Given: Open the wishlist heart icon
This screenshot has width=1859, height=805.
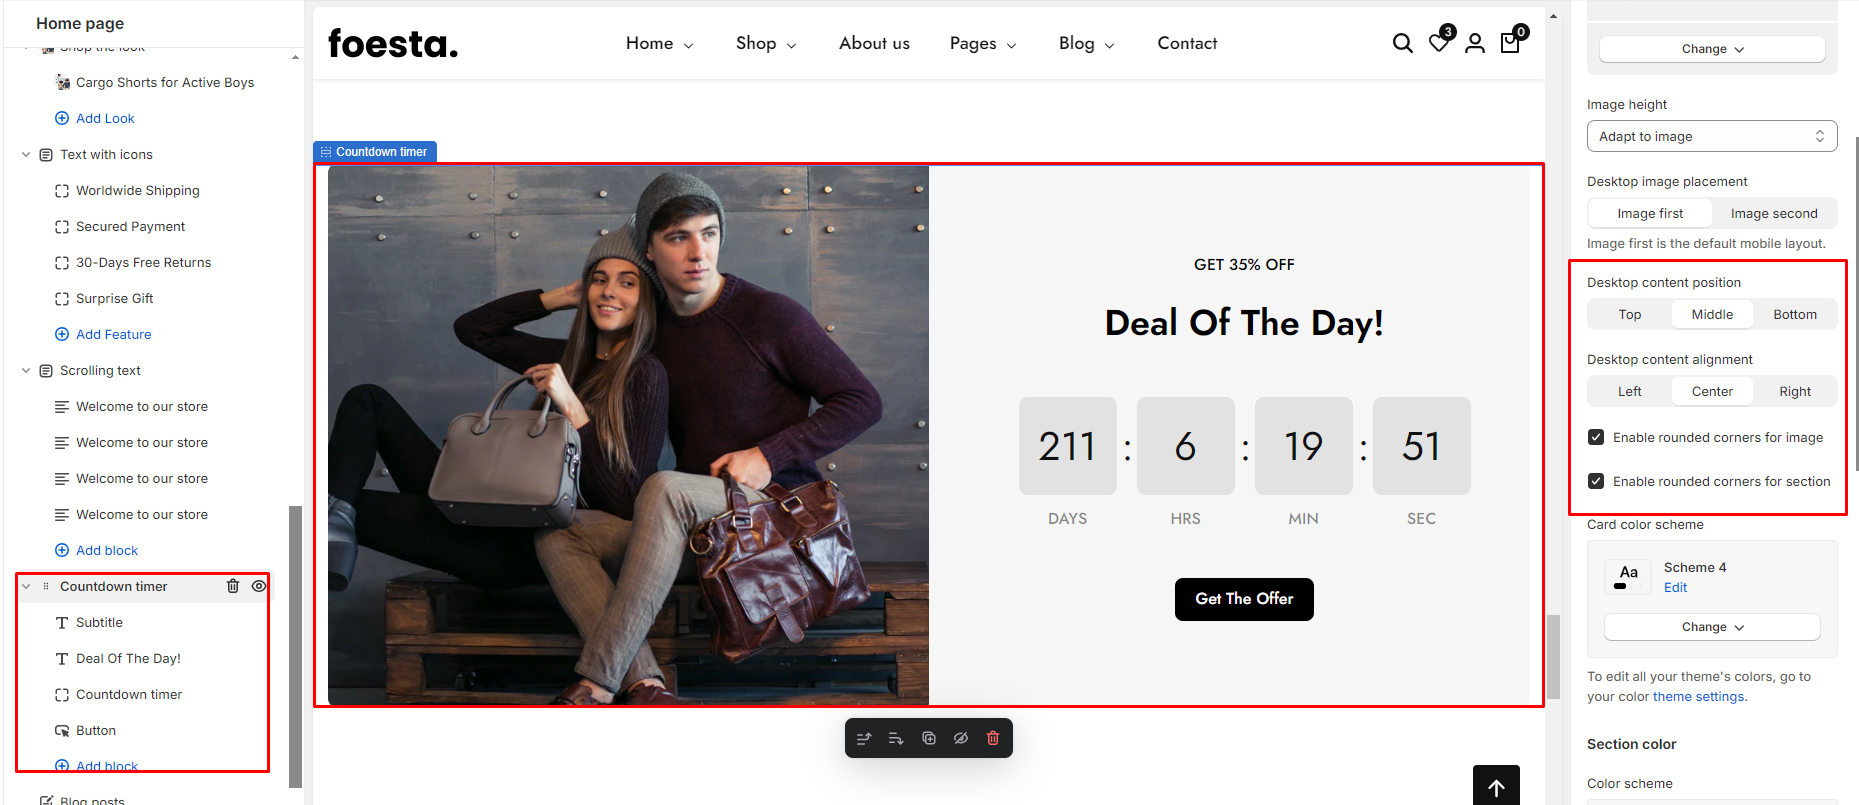Looking at the screenshot, I should [1439, 43].
